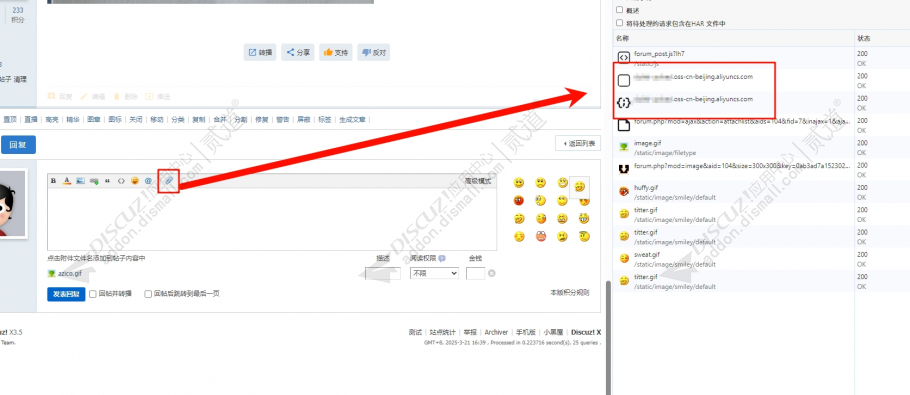Screen dimensions: 910x395
Task: Click the huffy.gif request icon
Action: coord(624,191)
